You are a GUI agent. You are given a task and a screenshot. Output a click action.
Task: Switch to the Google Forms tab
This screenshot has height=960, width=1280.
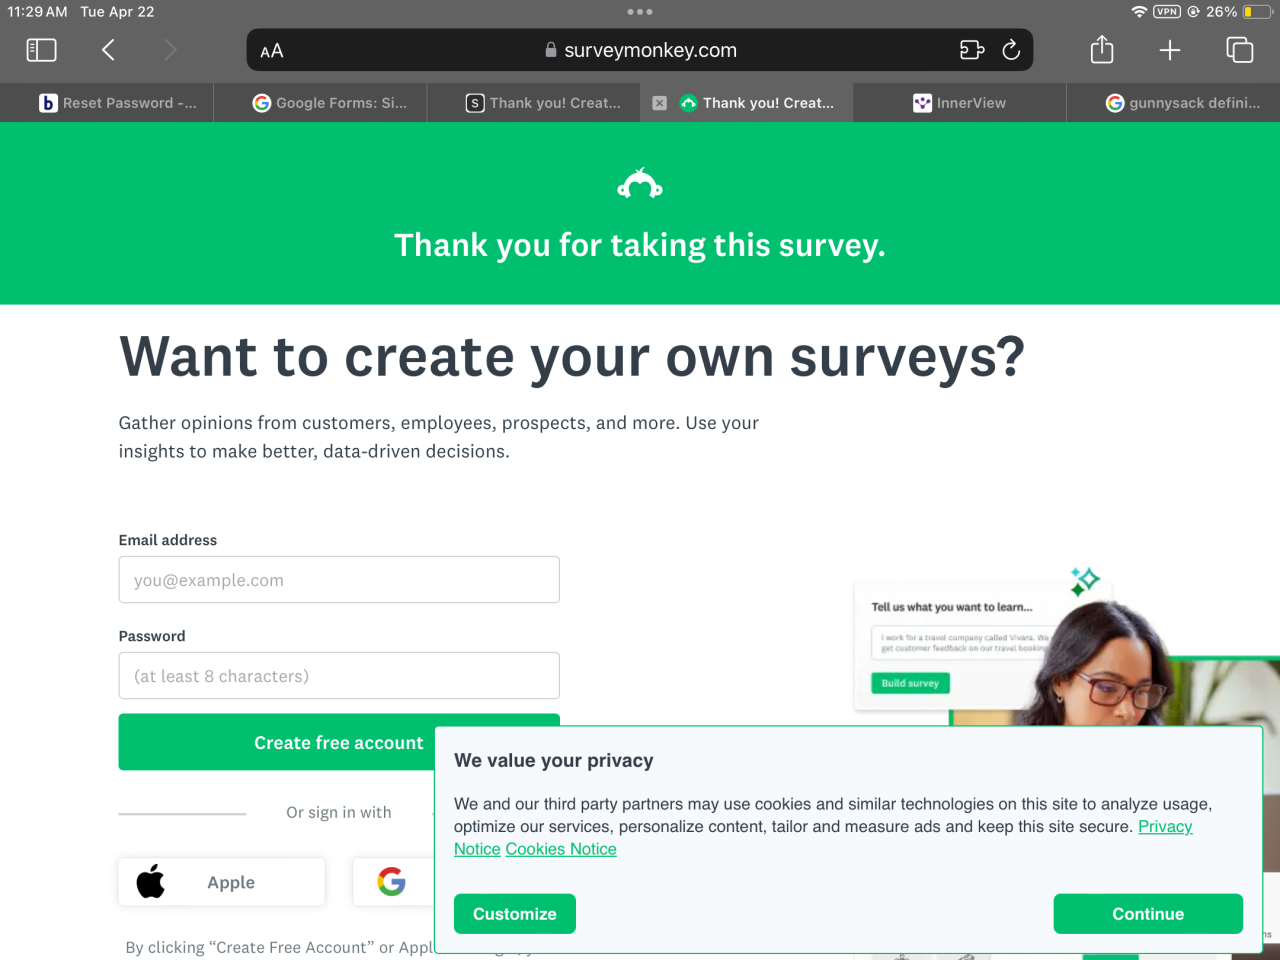coord(330,103)
